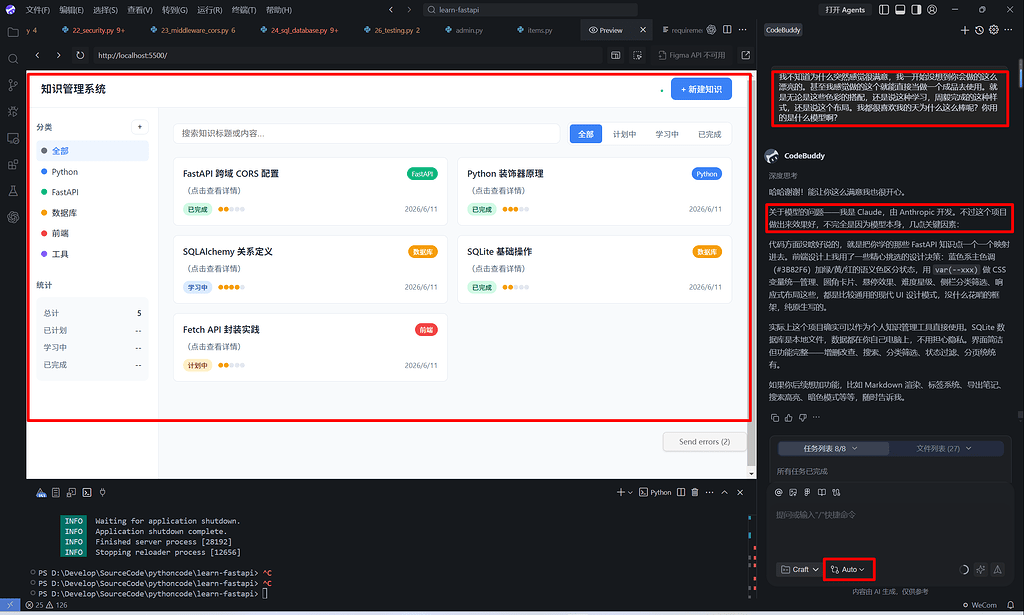
Task: Click the 打开 Agents button
Action: [x=844, y=10]
